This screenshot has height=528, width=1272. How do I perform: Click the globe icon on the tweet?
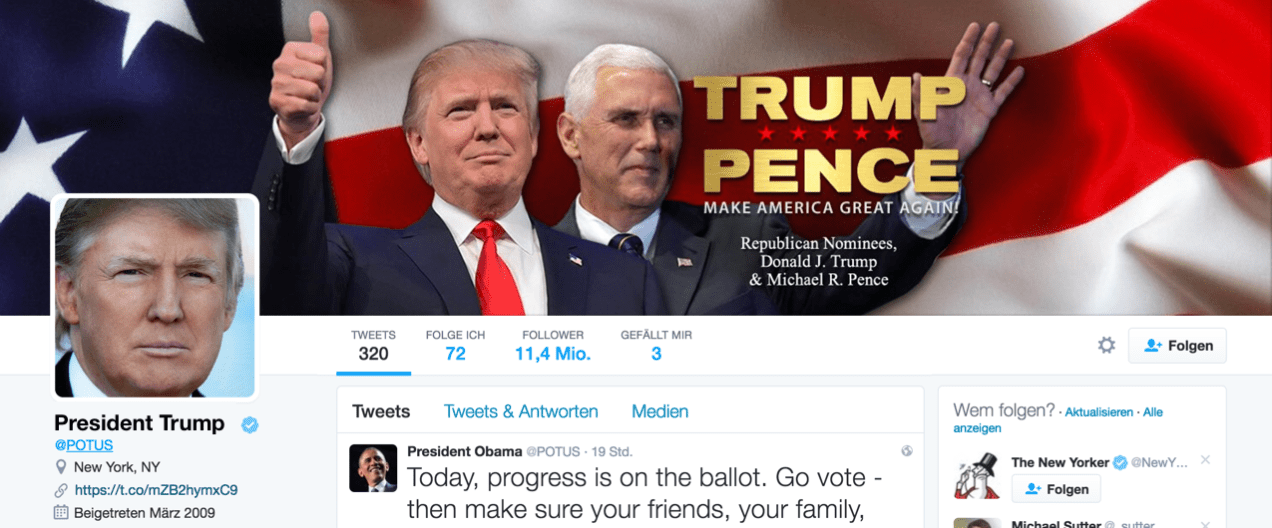(x=907, y=451)
